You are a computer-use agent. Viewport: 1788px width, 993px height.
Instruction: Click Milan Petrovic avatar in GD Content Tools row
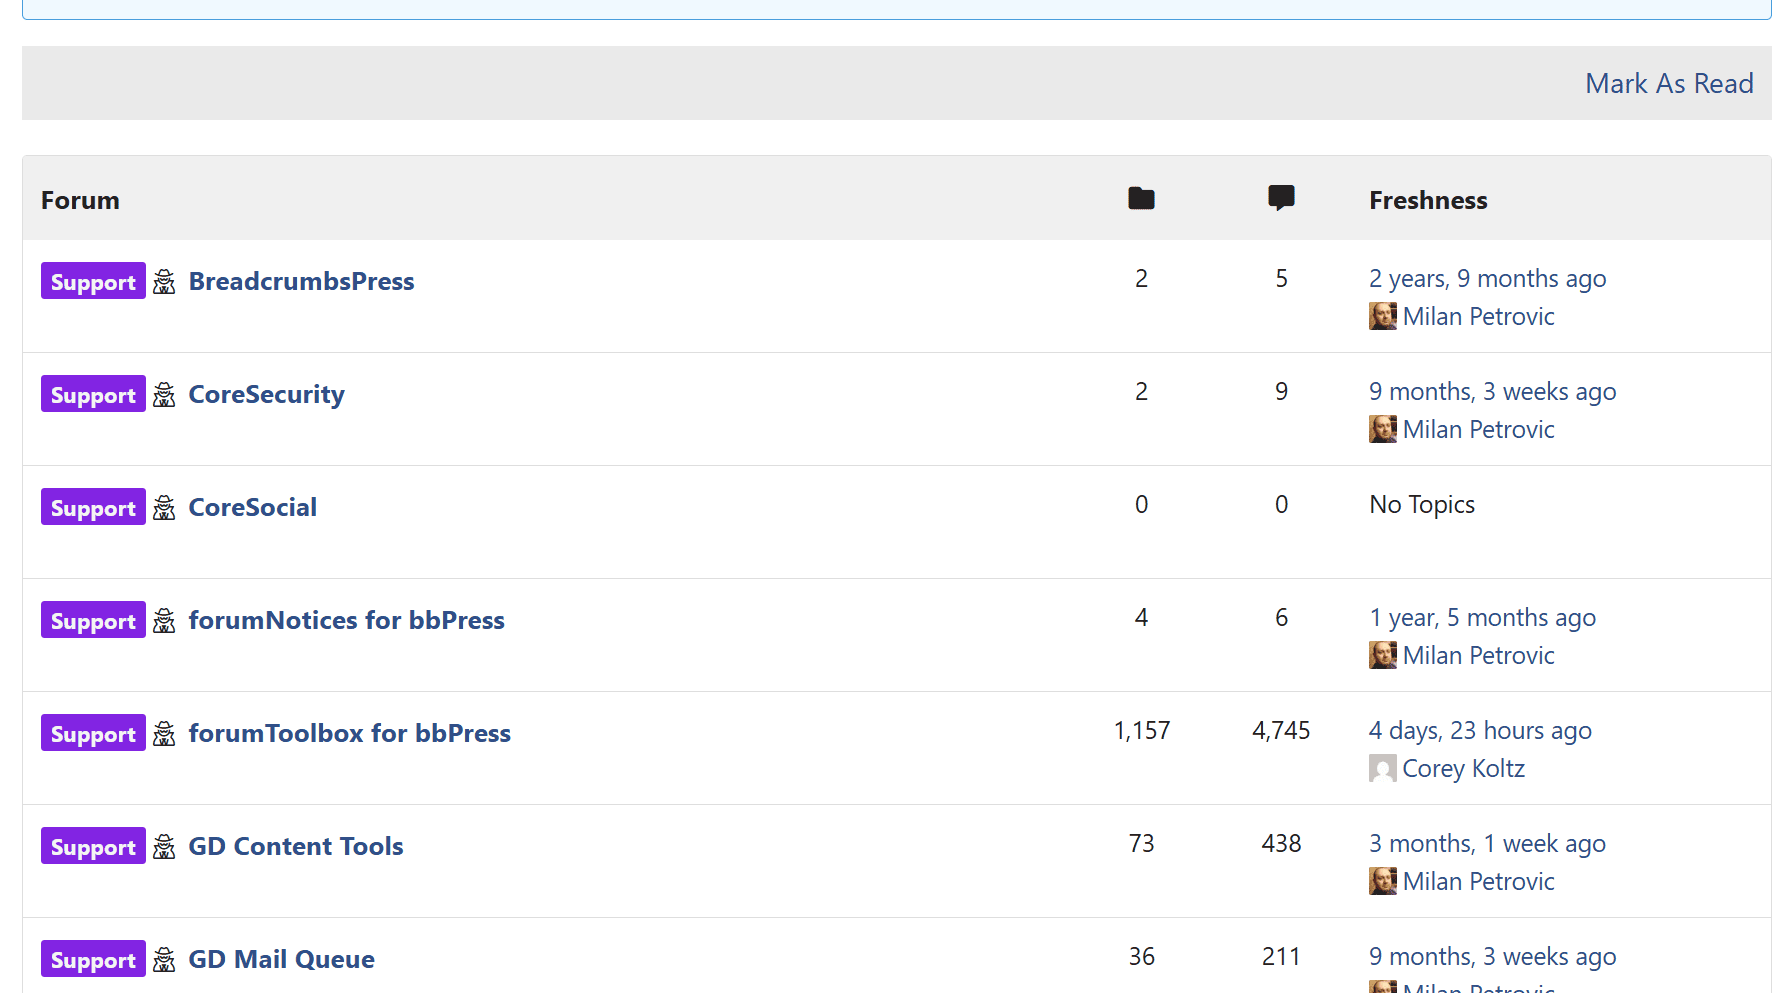tap(1383, 881)
